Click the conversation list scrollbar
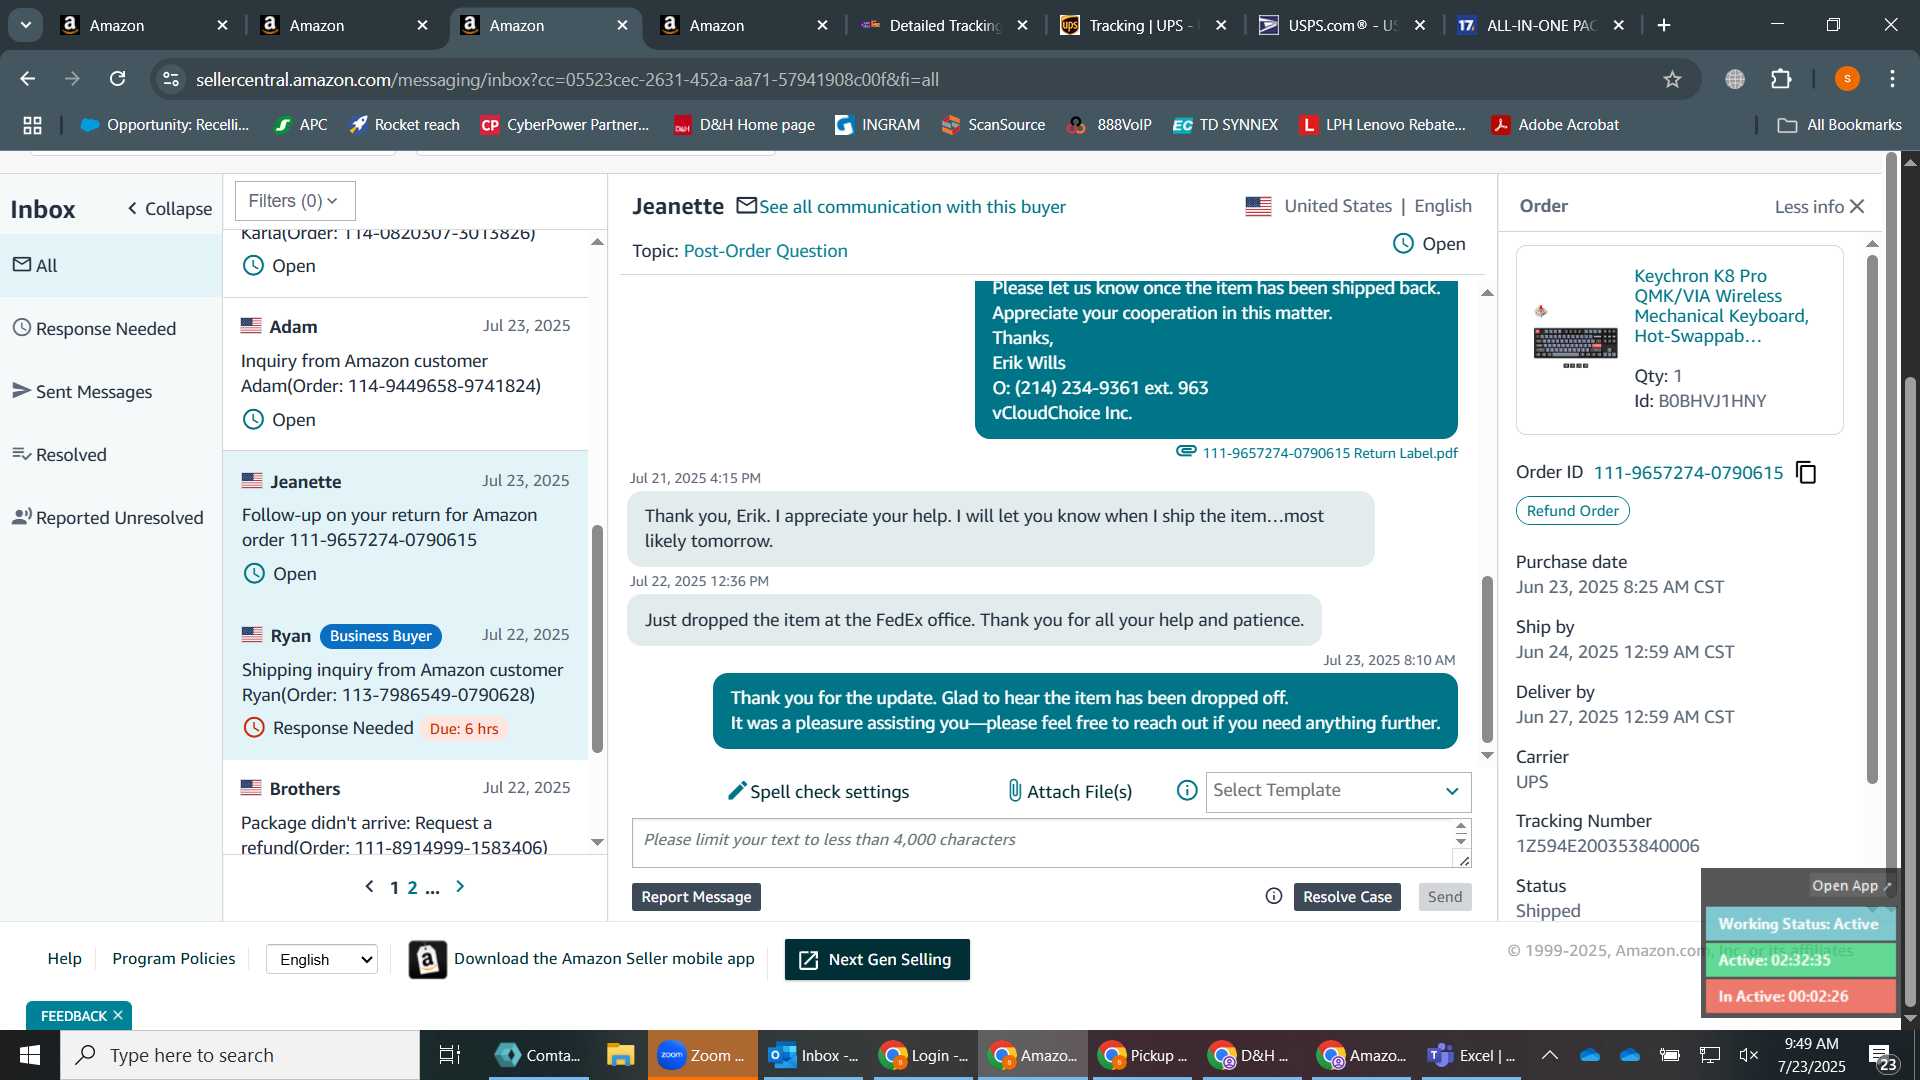Image resolution: width=1920 pixels, height=1080 pixels. coord(597,639)
